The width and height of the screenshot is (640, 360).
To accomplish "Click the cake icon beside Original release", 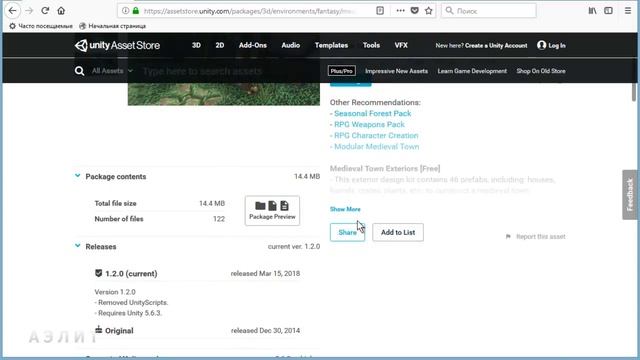I will click(x=98, y=329).
